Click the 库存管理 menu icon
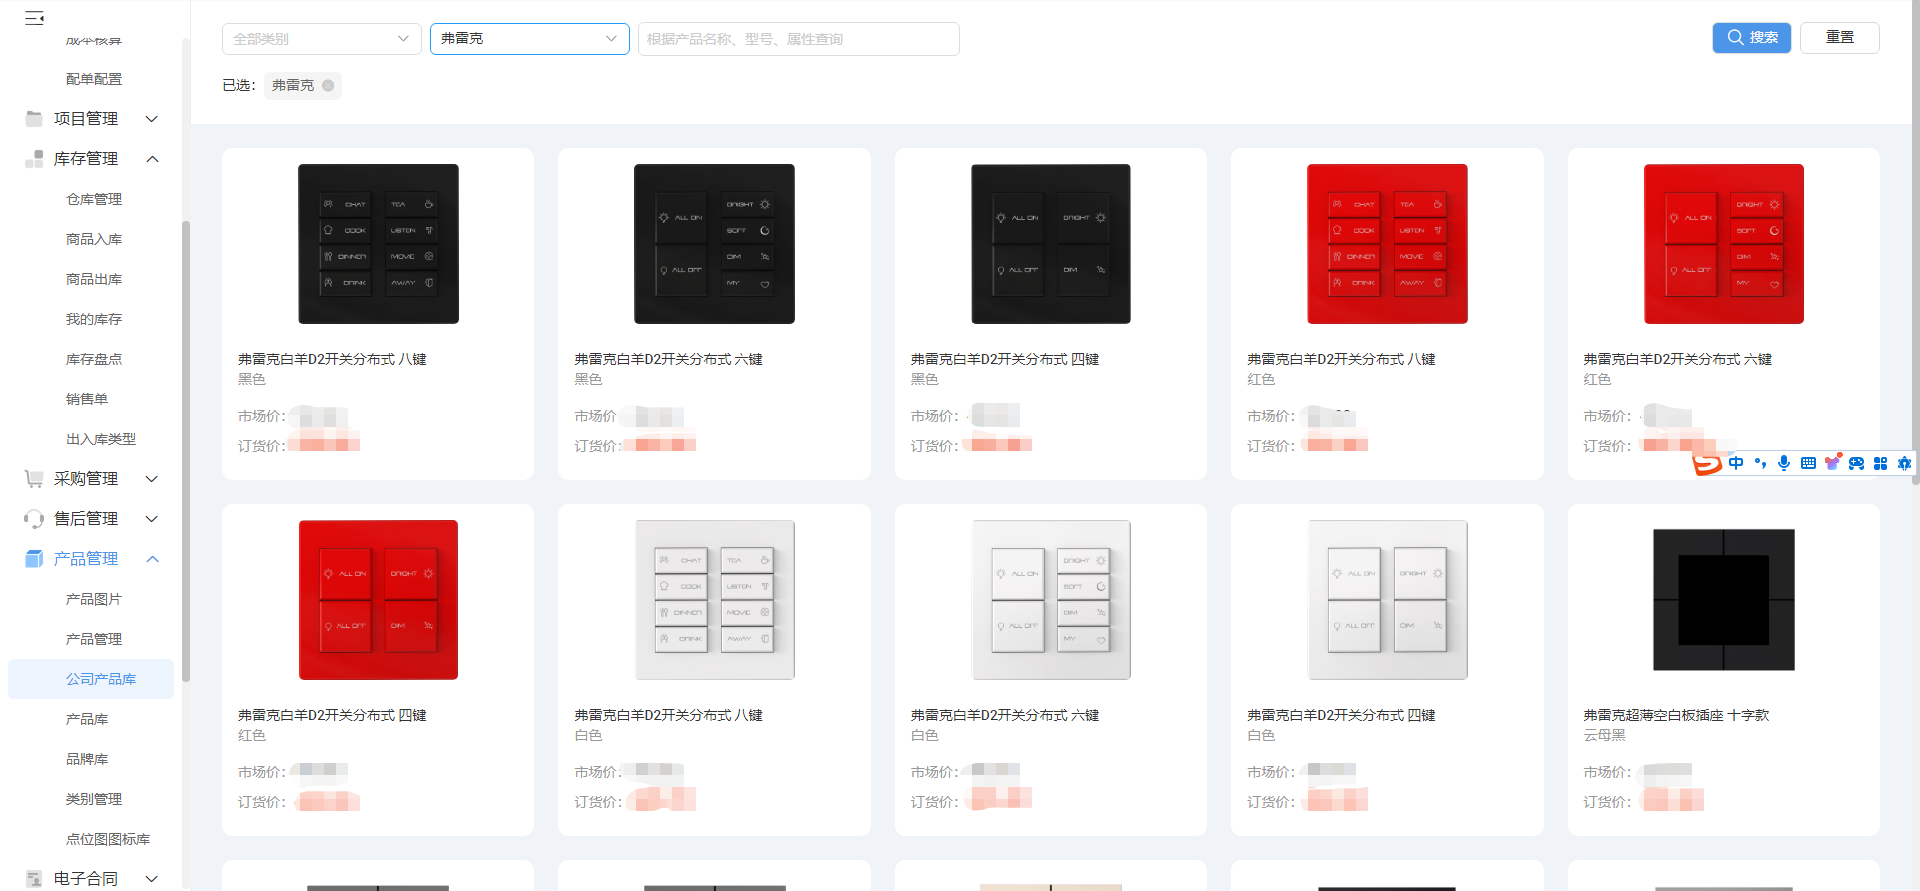 34,159
